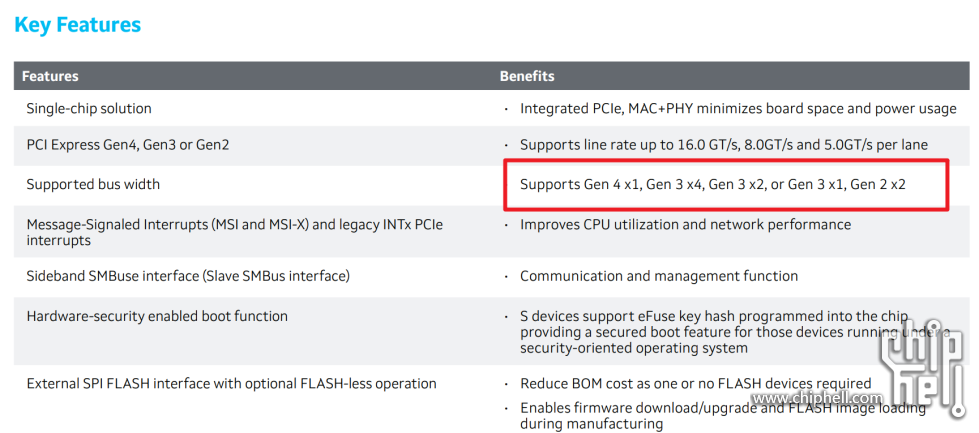Click the Features column header
Image resolution: width=979 pixels, height=433 pixels.
(x=50, y=76)
